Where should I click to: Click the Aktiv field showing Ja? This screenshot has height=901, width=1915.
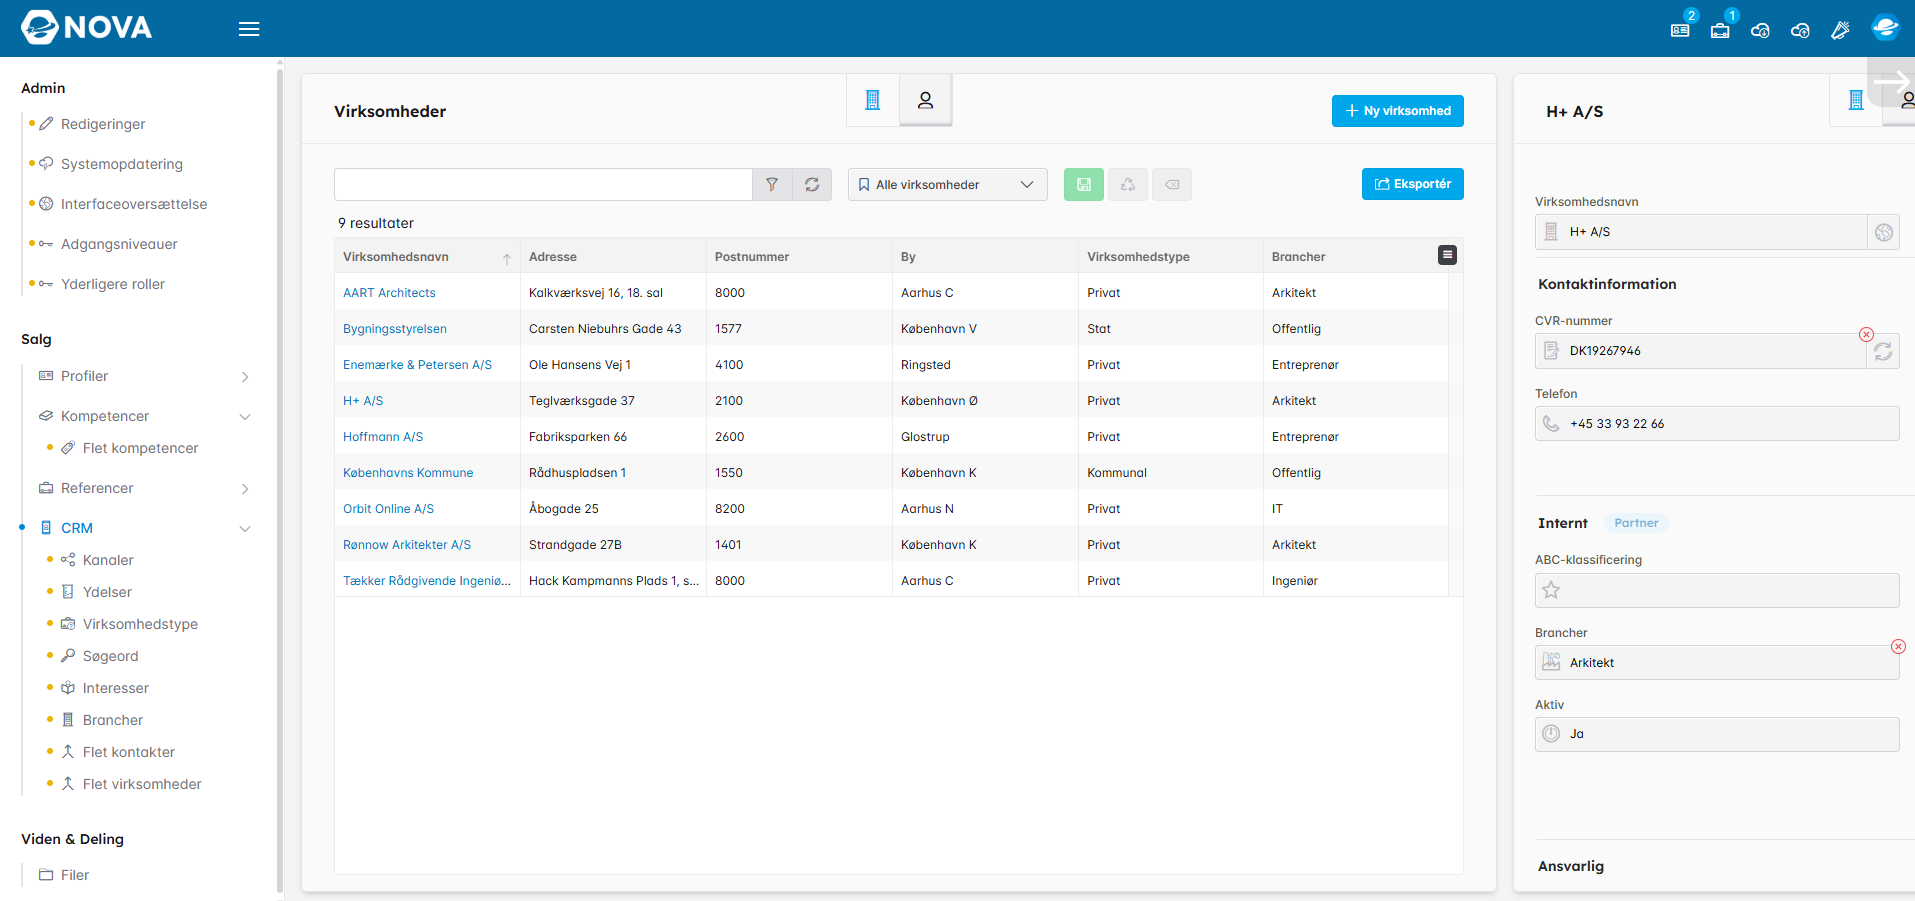click(1717, 734)
